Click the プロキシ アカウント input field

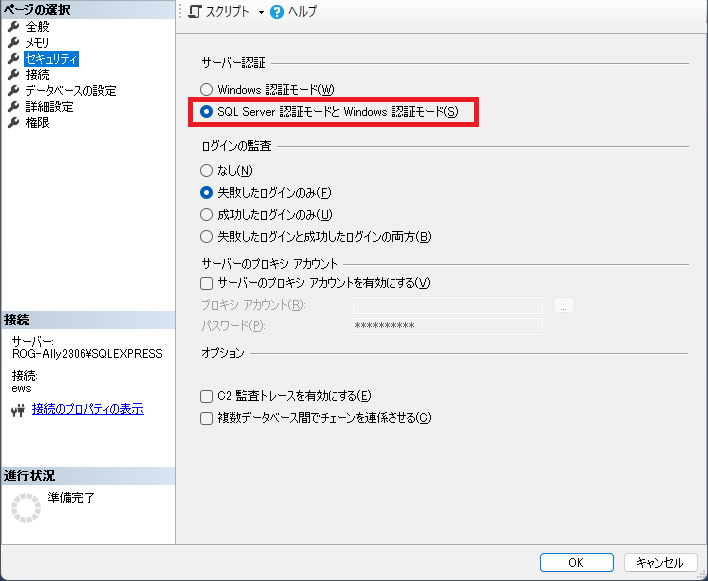point(447,305)
